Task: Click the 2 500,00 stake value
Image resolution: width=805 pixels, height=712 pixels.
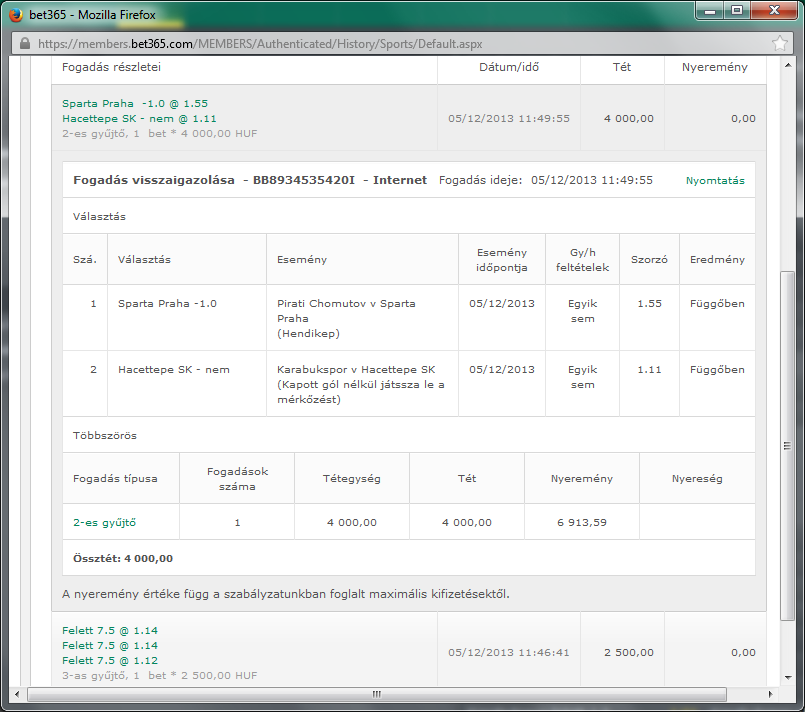Action: (x=629, y=652)
